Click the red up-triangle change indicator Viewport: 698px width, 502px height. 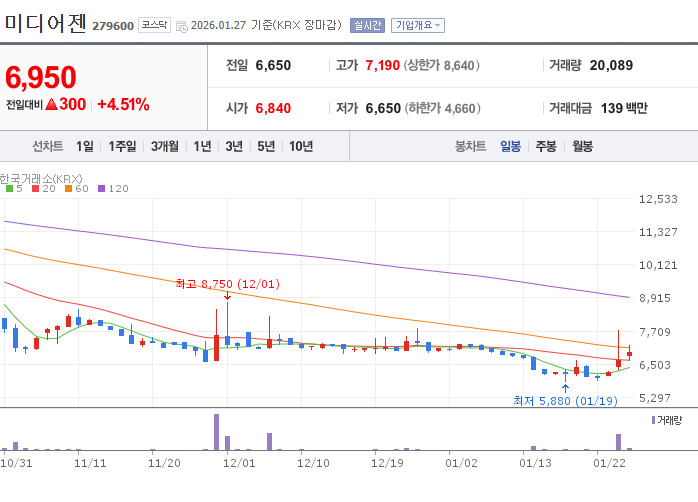(52, 104)
